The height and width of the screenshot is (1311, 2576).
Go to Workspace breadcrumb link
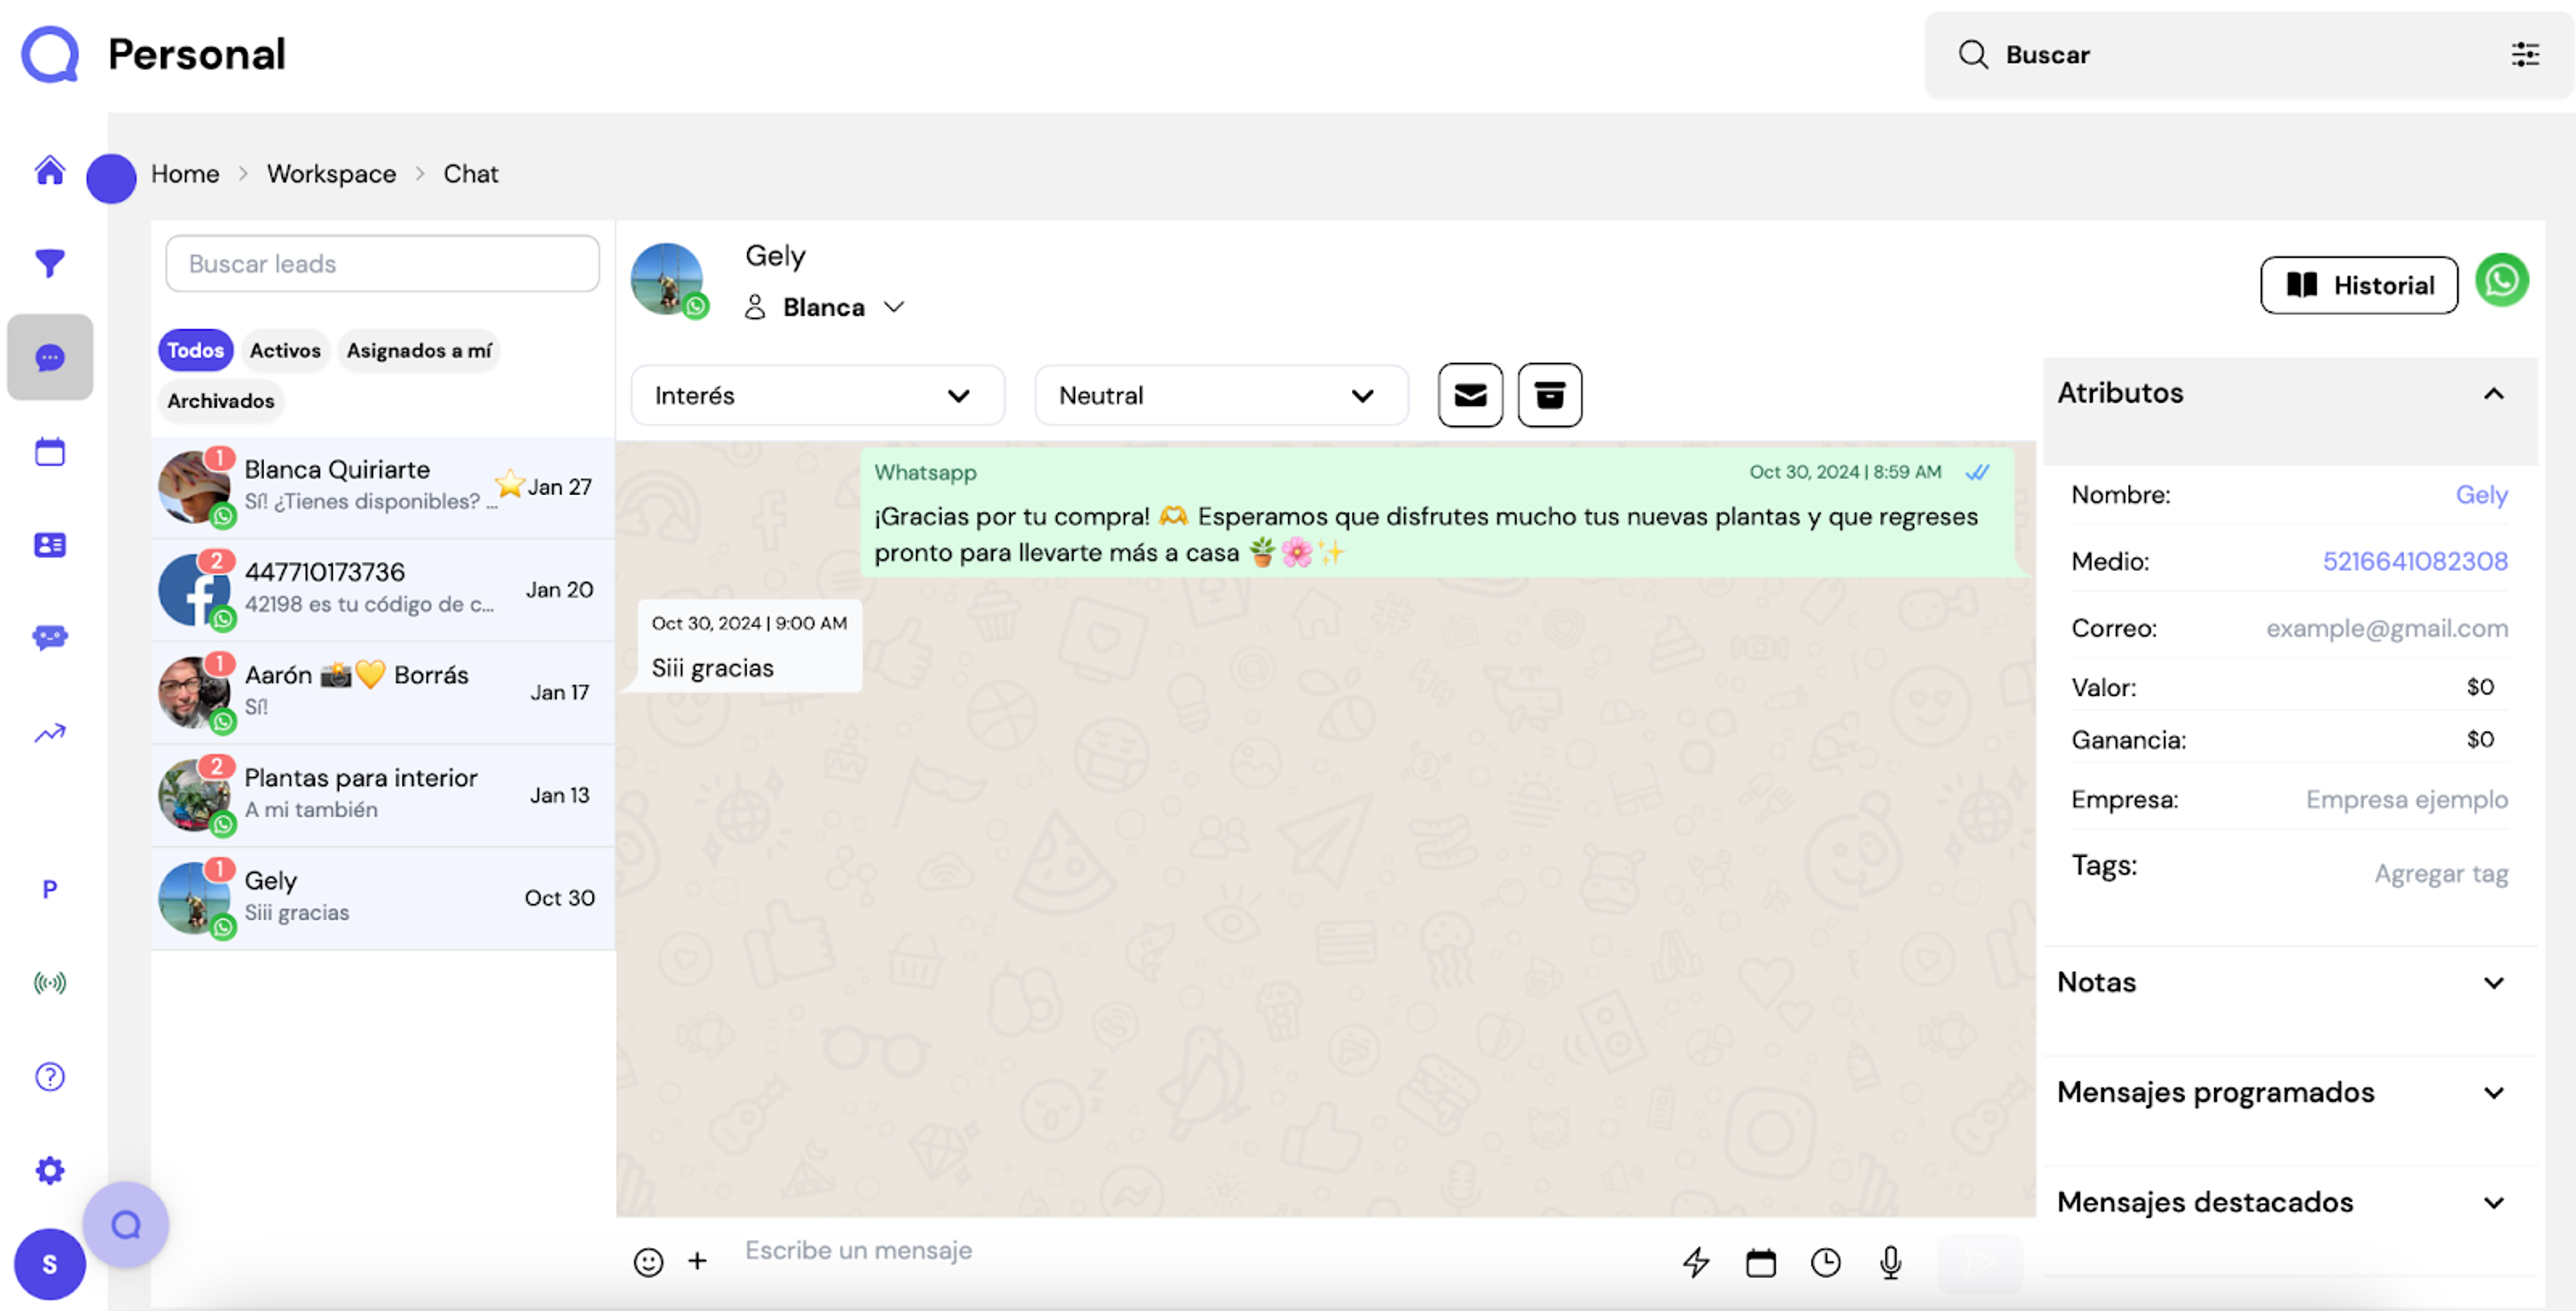331,173
